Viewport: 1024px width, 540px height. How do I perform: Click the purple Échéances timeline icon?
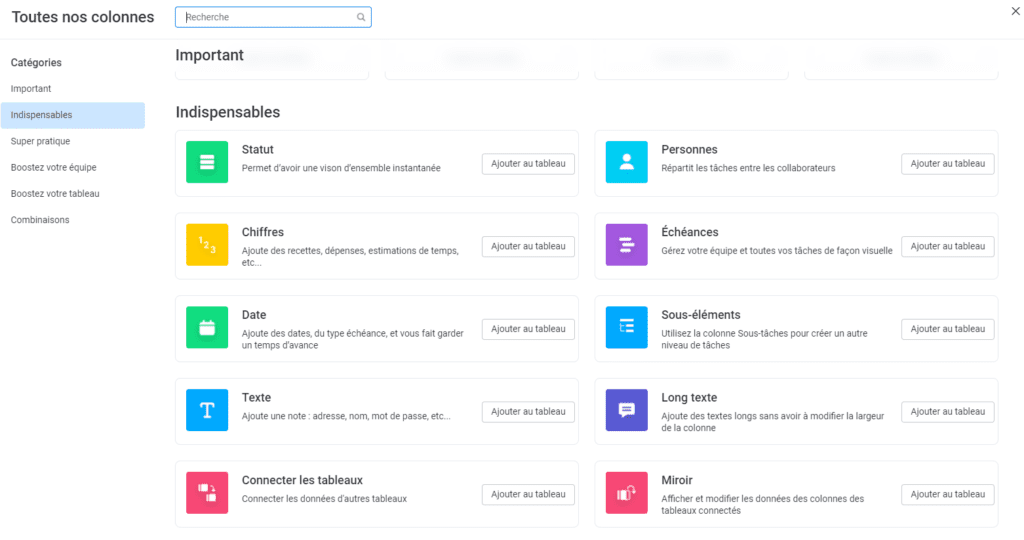click(626, 245)
